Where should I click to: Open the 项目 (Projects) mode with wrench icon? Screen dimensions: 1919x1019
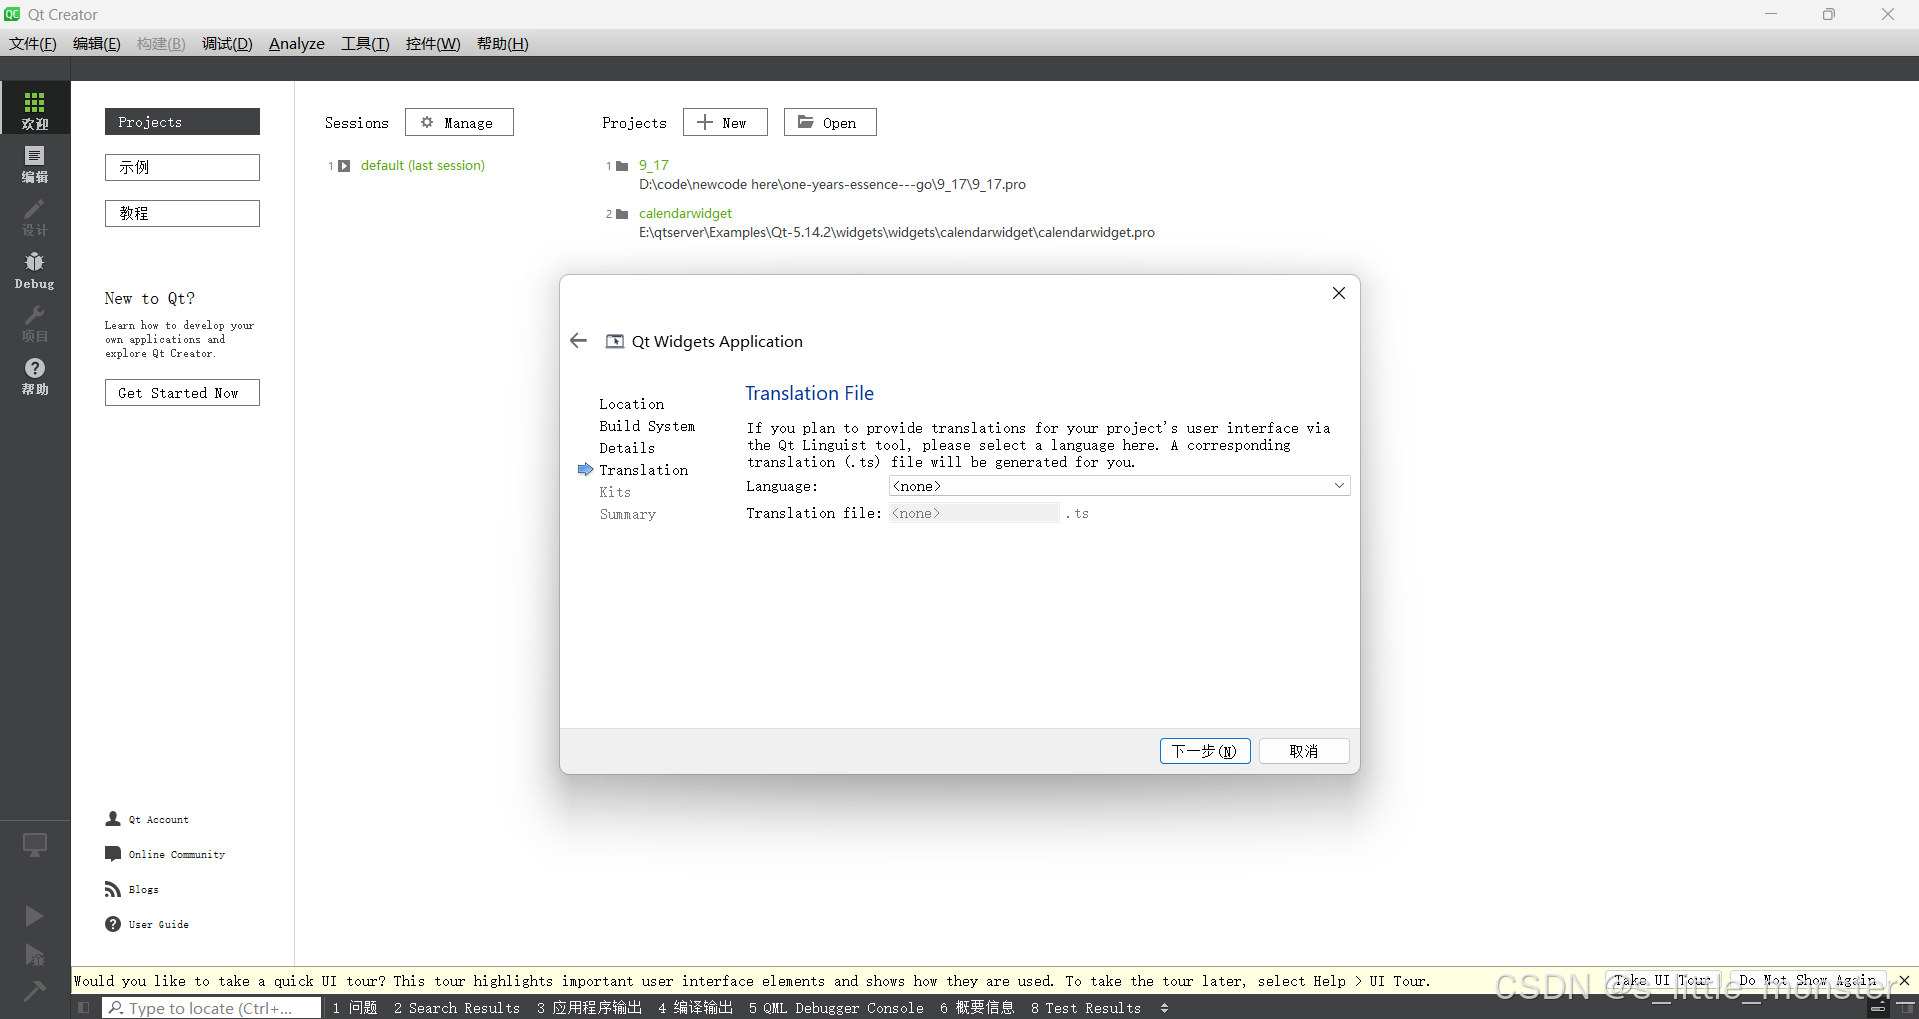(35, 323)
